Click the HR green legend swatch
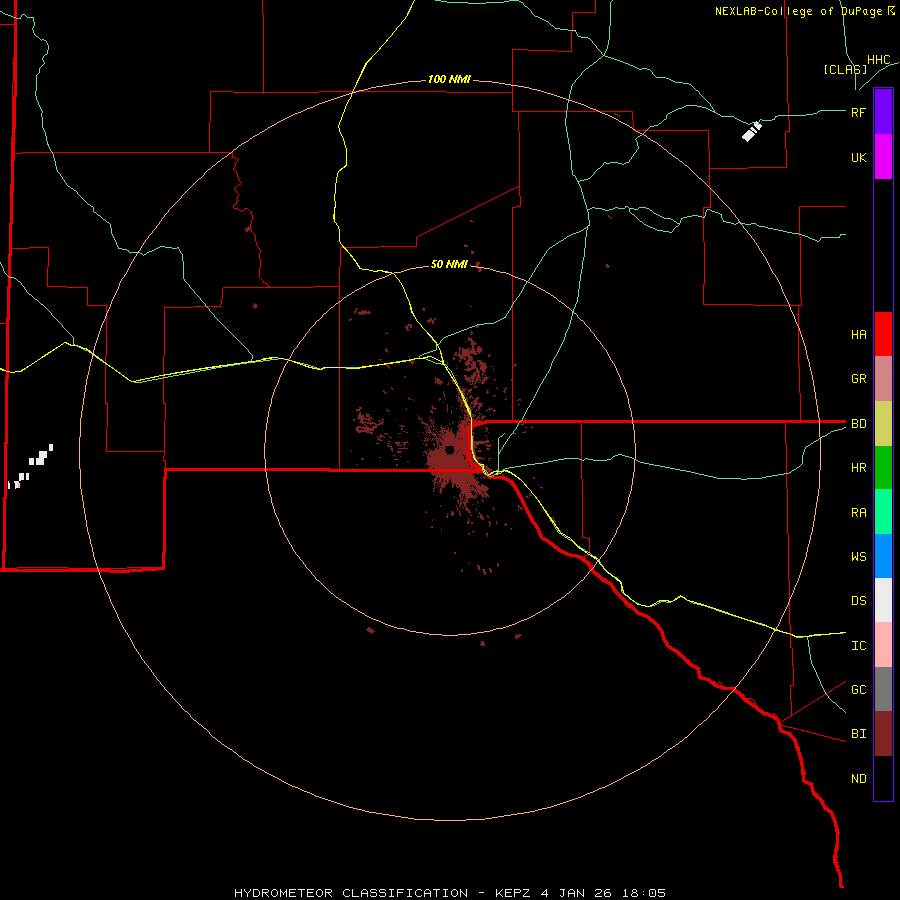The width and height of the screenshot is (900, 900). (x=883, y=468)
